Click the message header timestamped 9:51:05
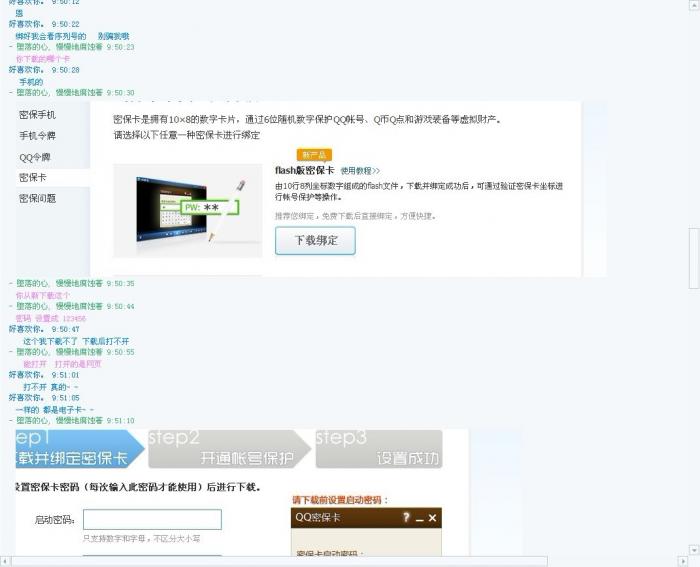Screen dimensions: 700x567 coord(44,398)
